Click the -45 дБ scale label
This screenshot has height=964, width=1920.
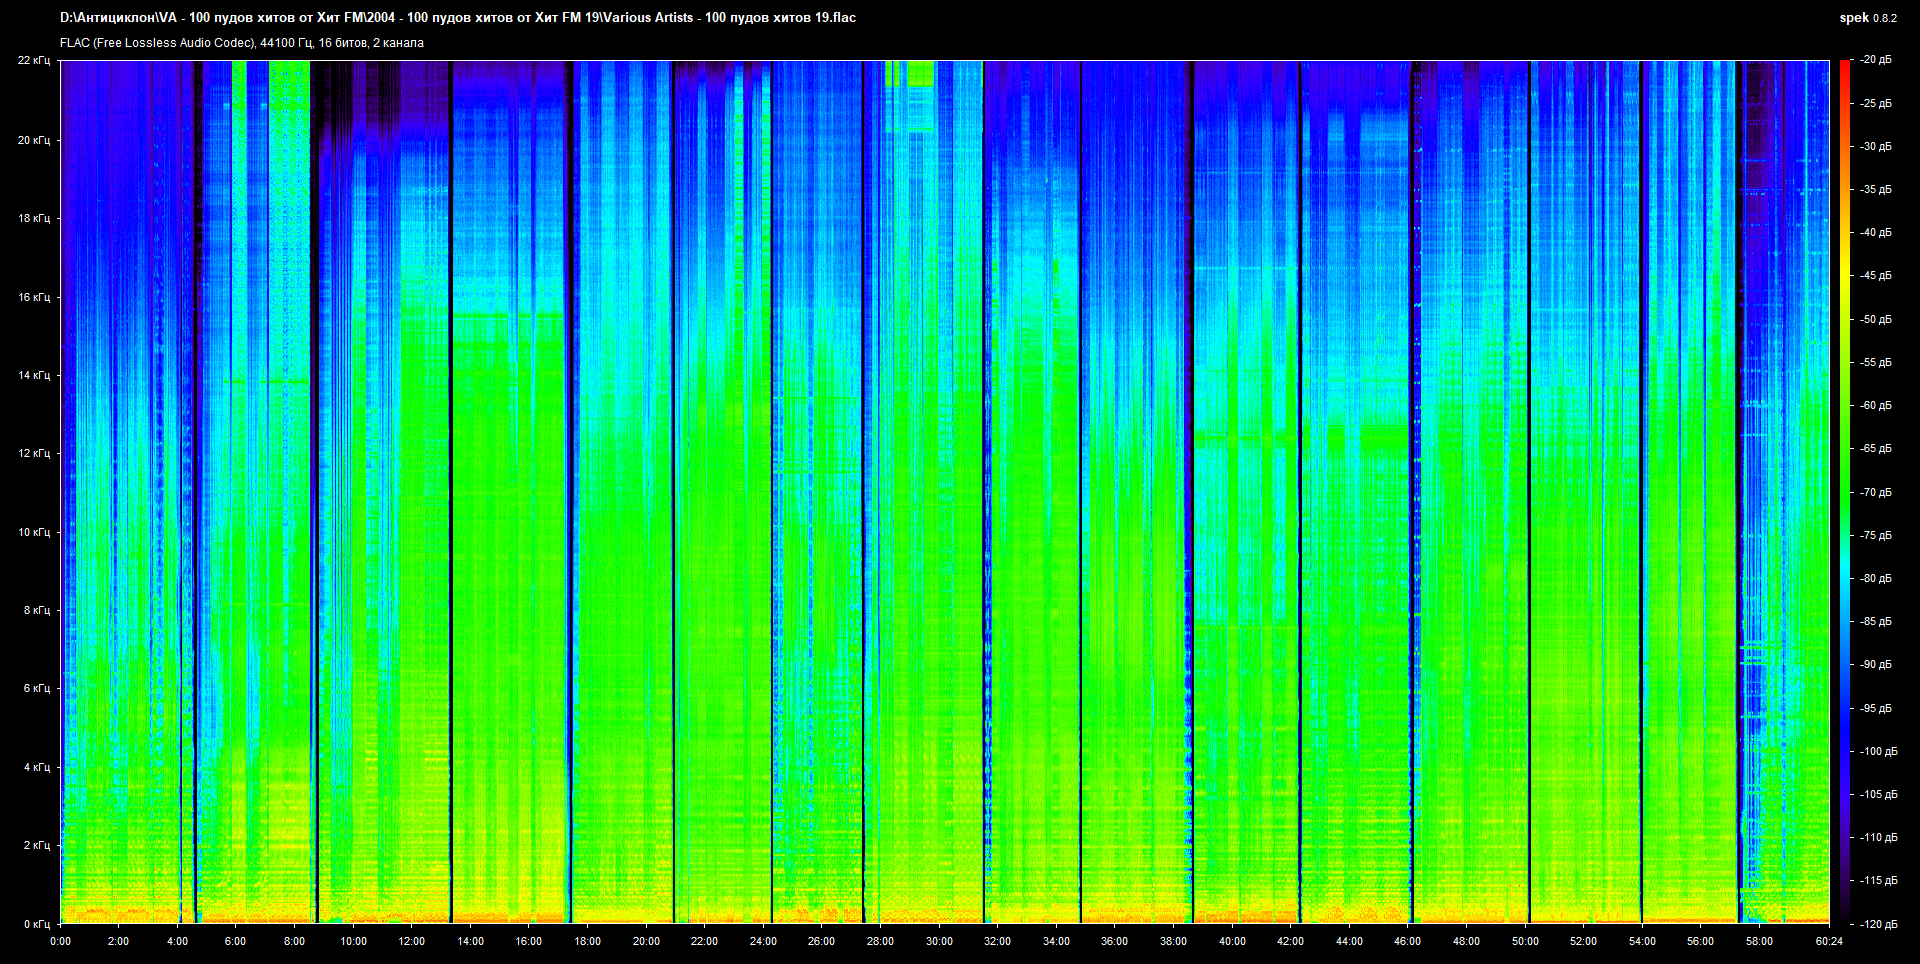click(1875, 276)
